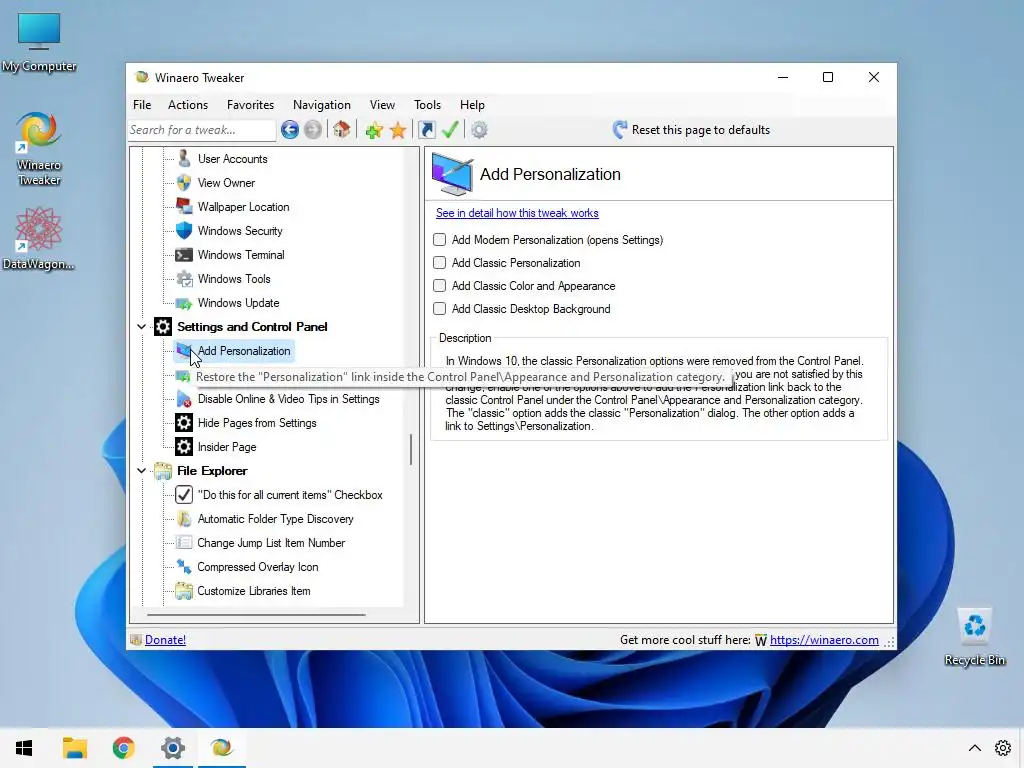Add current tweak to favorites icon
Screen dimensions: 1024x768
click(374, 130)
